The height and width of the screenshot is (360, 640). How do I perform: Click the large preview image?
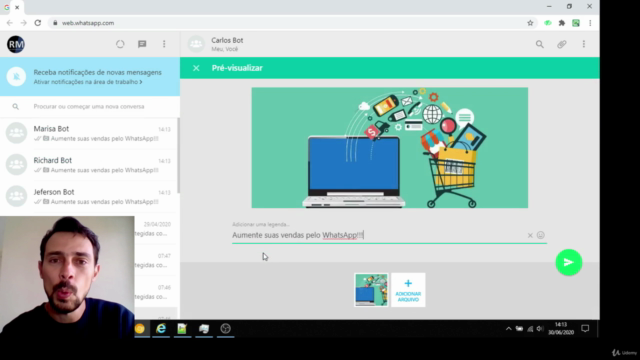point(389,148)
